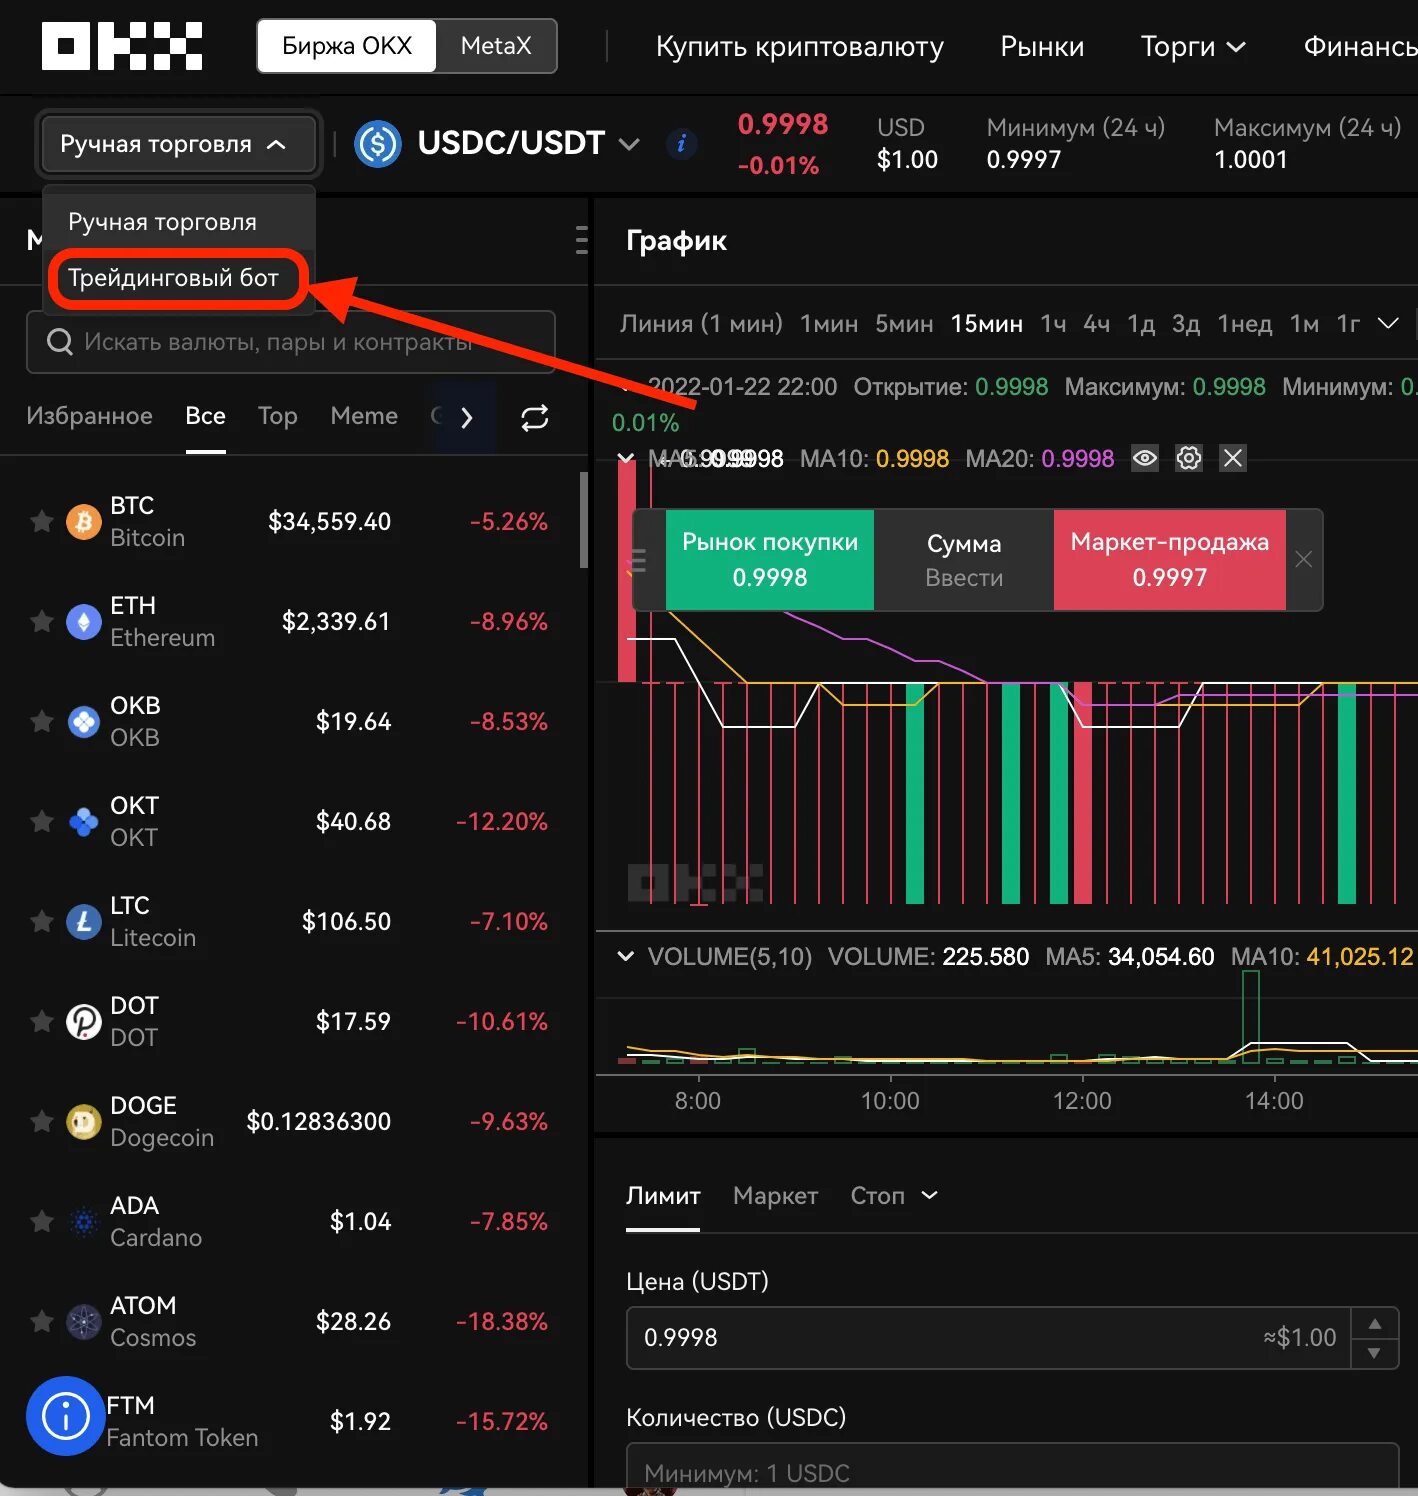The width and height of the screenshot is (1418, 1496).
Task: Favorite OKB with its star icon
Action: pos(41,721)
